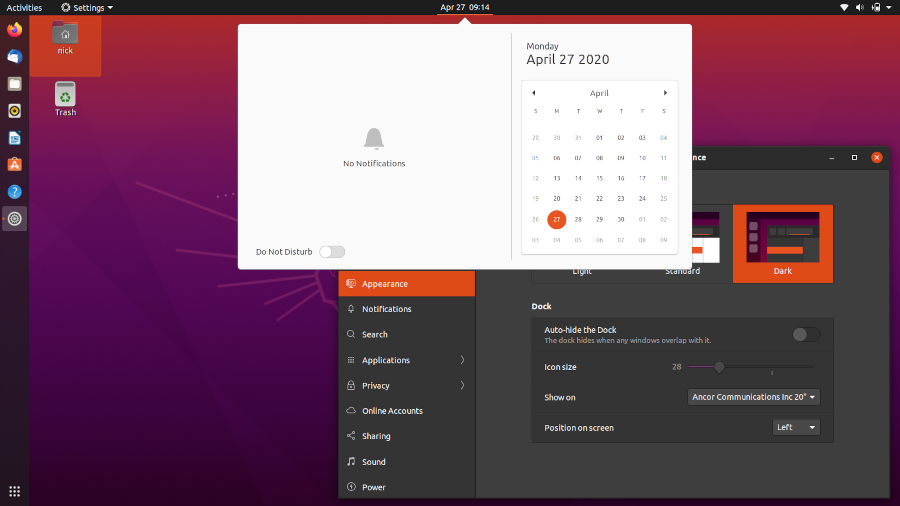900x506 pixels.
Task: Open Settings app menu in top bar
Action: pyautogui.click(x=87, y=7)
